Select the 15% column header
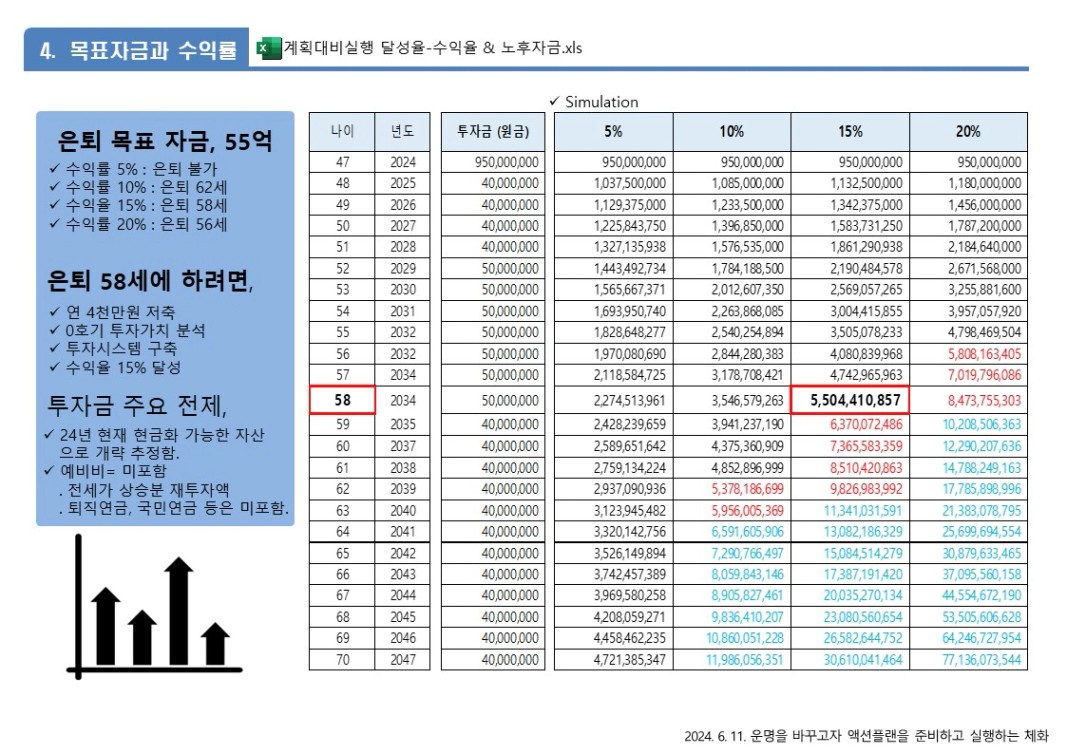1067x754 pixels. [x=851, y=131]
